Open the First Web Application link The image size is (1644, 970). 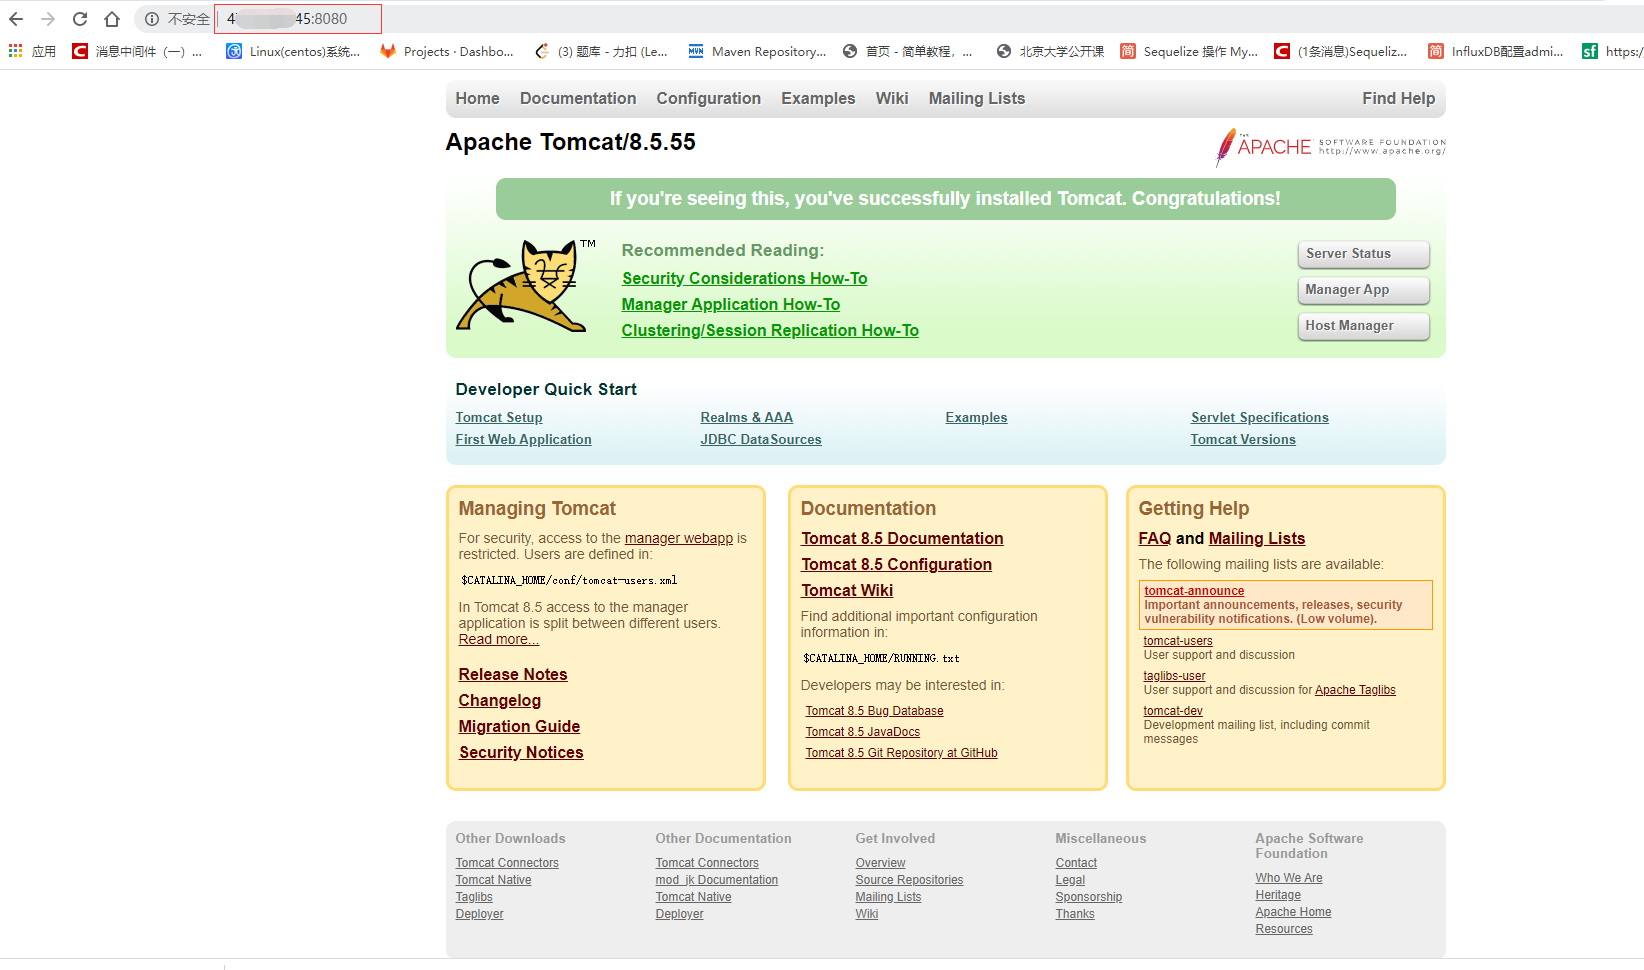tap(523, 439)
